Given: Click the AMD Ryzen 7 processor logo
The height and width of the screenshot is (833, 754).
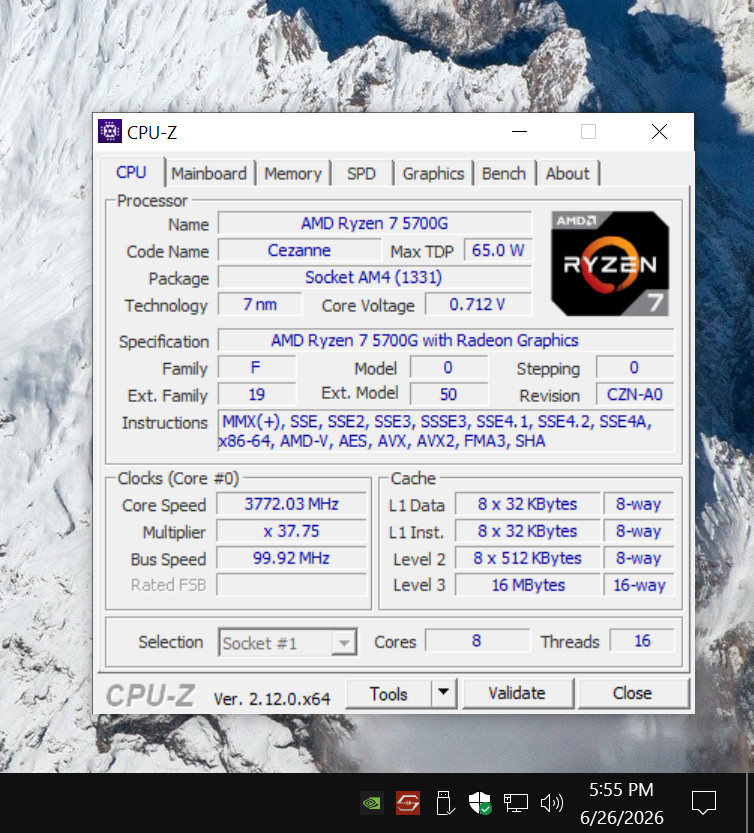Looking at the screenshot, I should (x=610, y=264).
